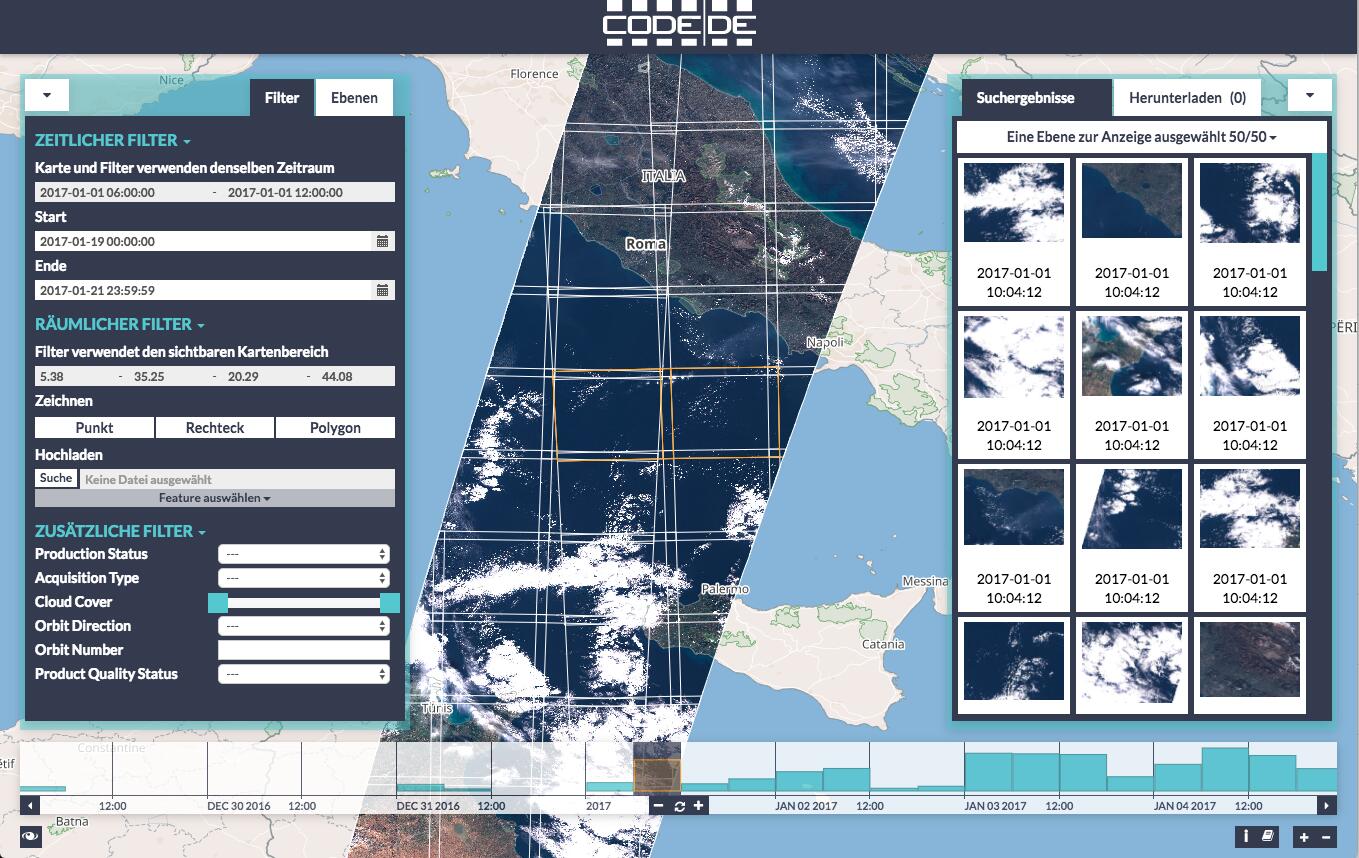Open the calendar picker for the Start date
The height and width of the screenshot is (858, 1359).
[382, 241]
